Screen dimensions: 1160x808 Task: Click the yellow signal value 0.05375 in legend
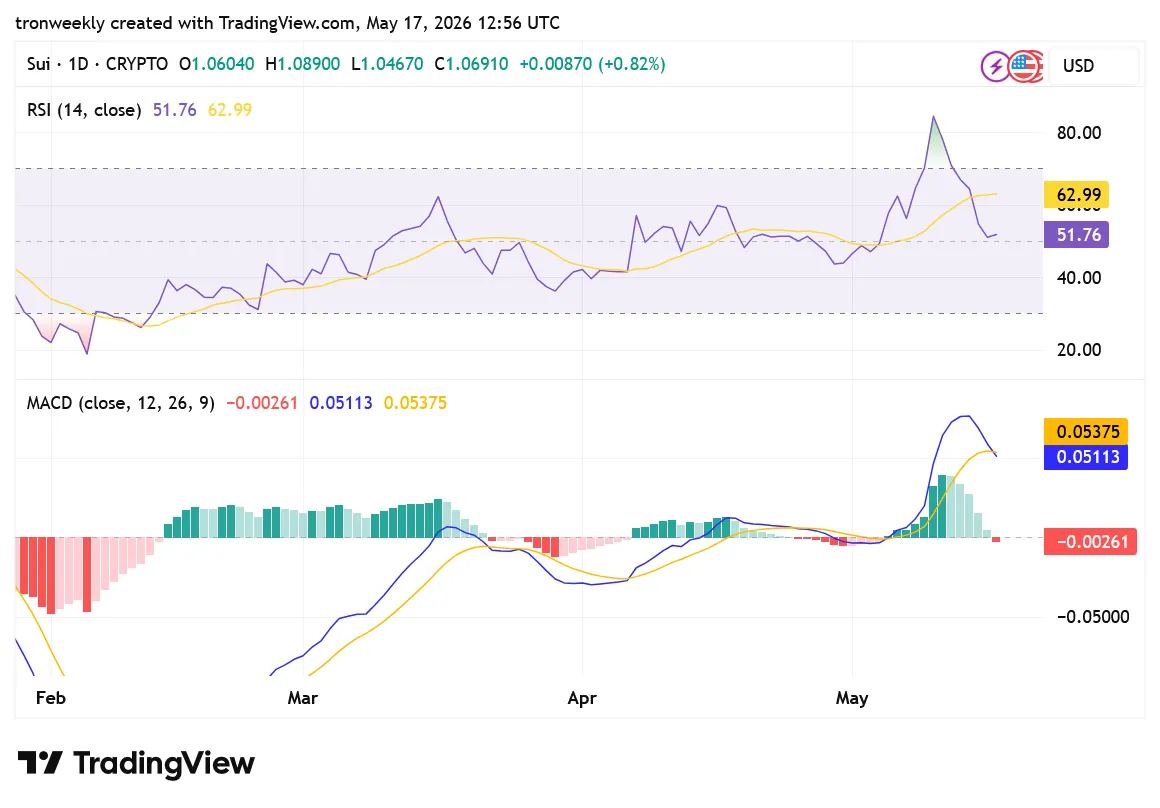pos(415,403)
